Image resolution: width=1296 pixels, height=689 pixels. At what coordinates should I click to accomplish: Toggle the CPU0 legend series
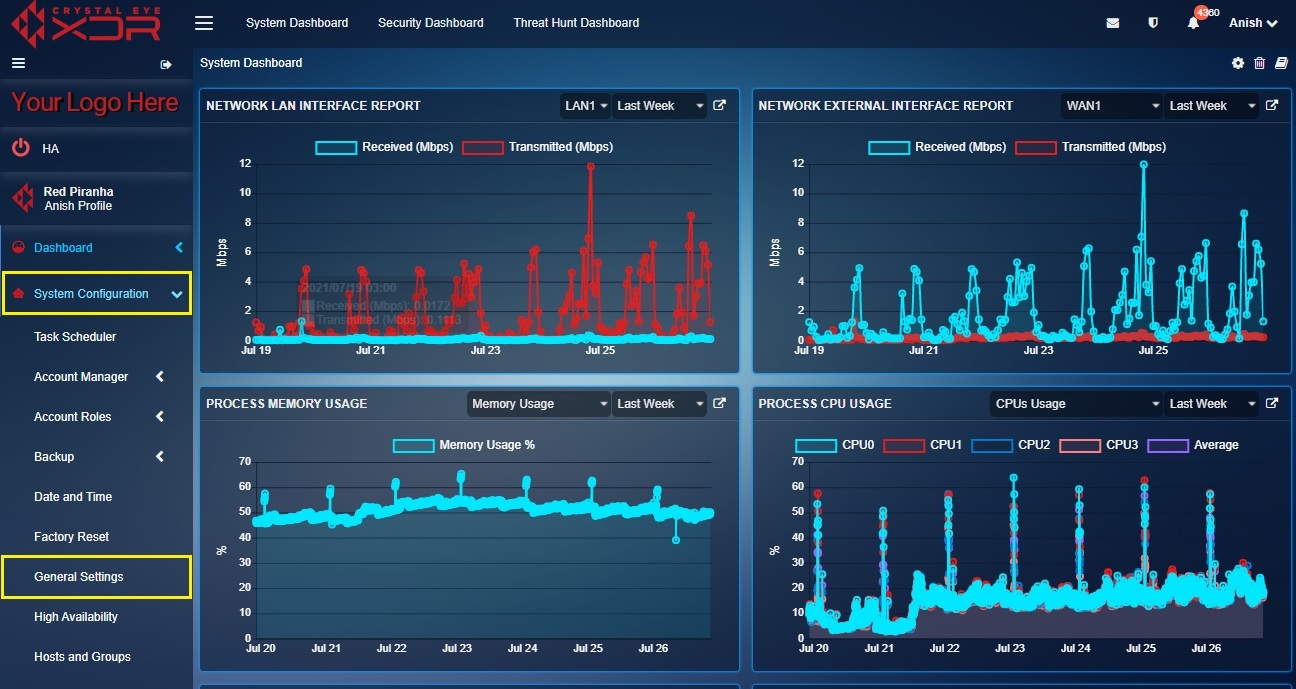tap(834, 445)
